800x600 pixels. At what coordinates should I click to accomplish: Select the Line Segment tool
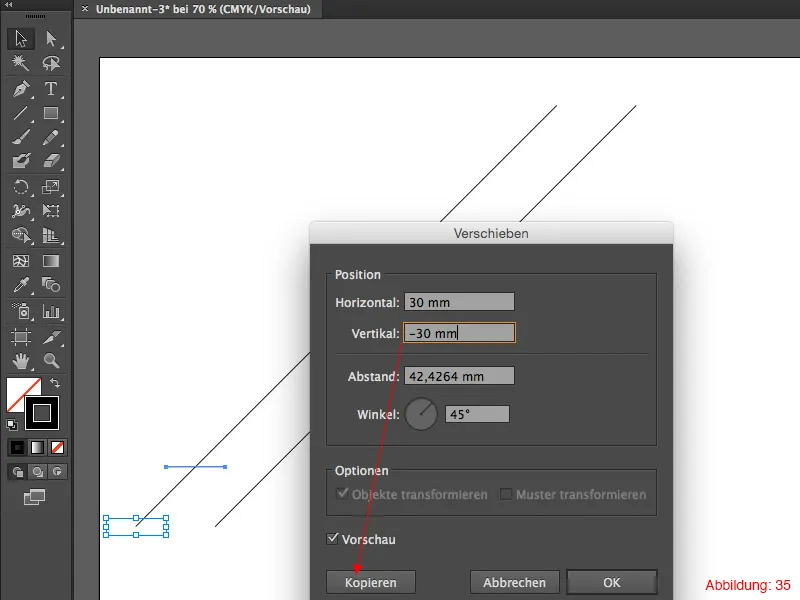click(21, 113)
